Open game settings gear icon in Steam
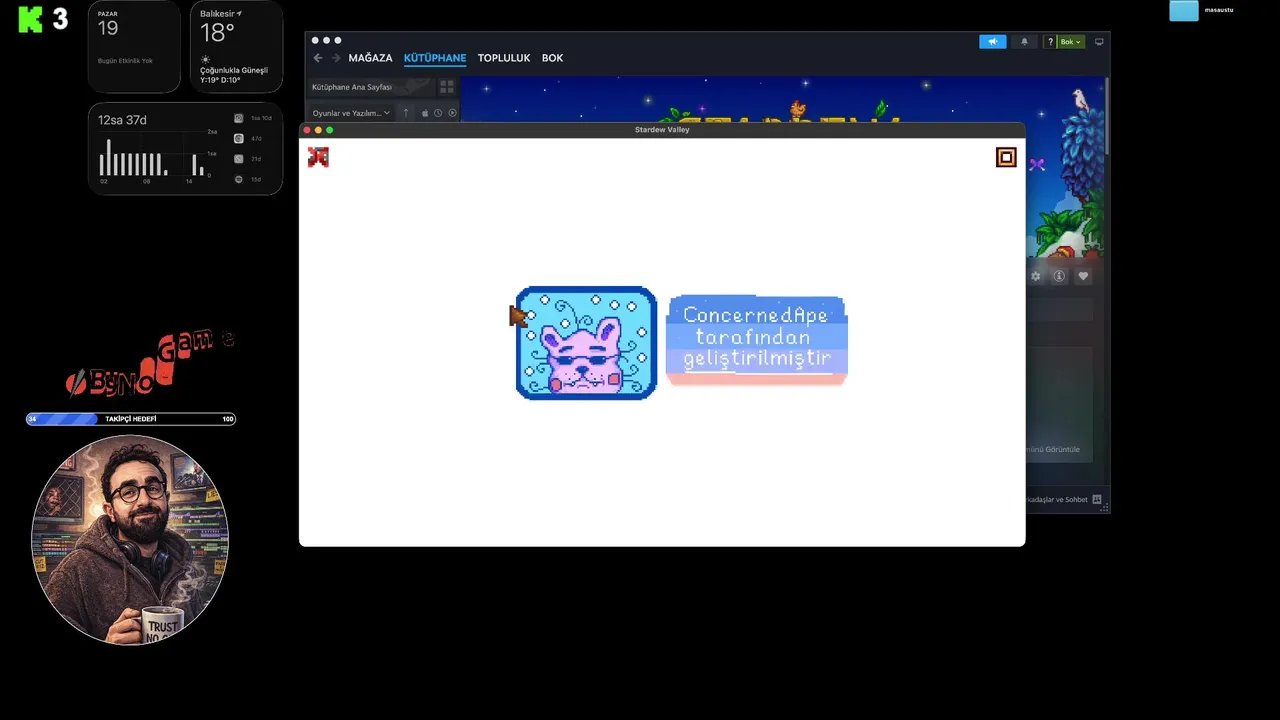This screenshot has width=1280, height=720. tap(1036, 276)
